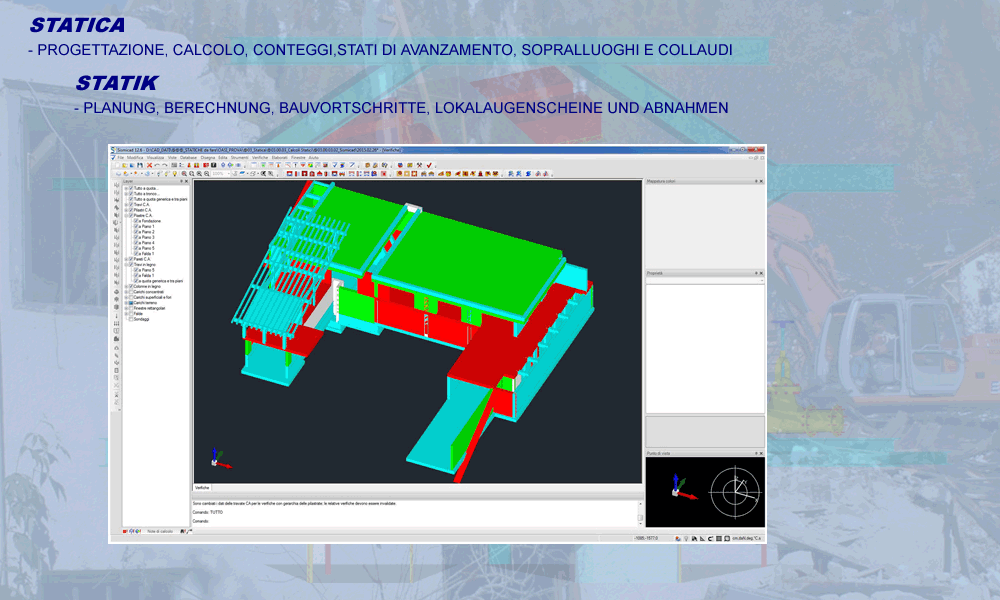Click the first zoom magnifier icon
This screenshot has width=1000, height=600.
(x=184, y=173)
